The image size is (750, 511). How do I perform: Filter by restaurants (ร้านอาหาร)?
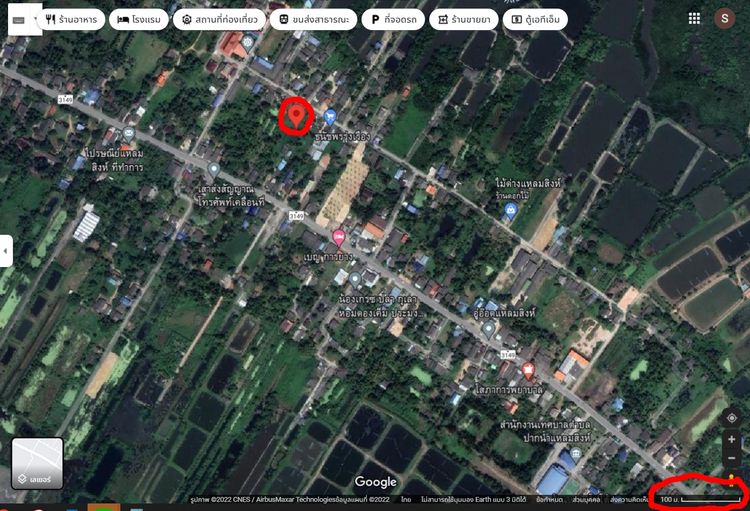coord(72,19)
